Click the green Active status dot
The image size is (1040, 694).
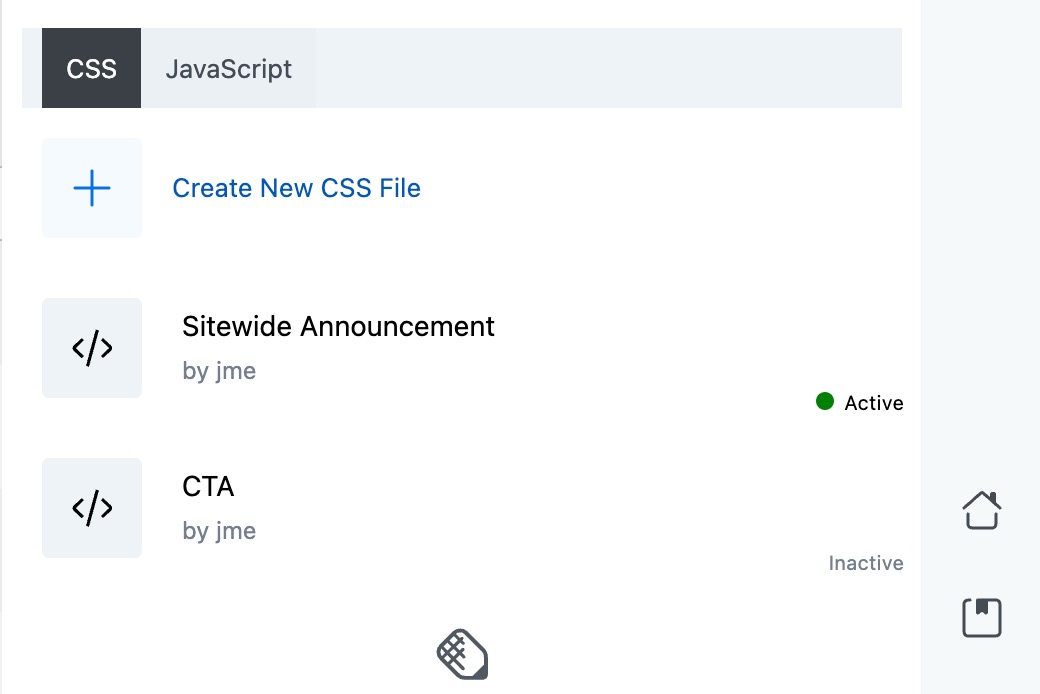pyautogui.click(x=825, y=402)
